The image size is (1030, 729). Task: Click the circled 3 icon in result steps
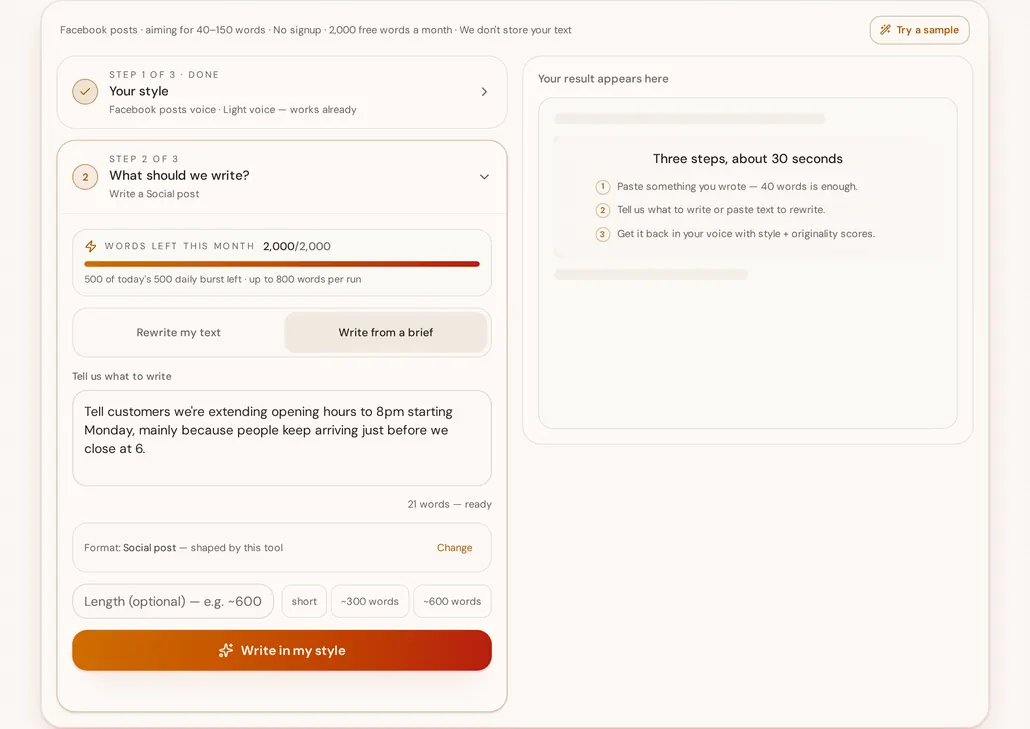coord(602,234)
